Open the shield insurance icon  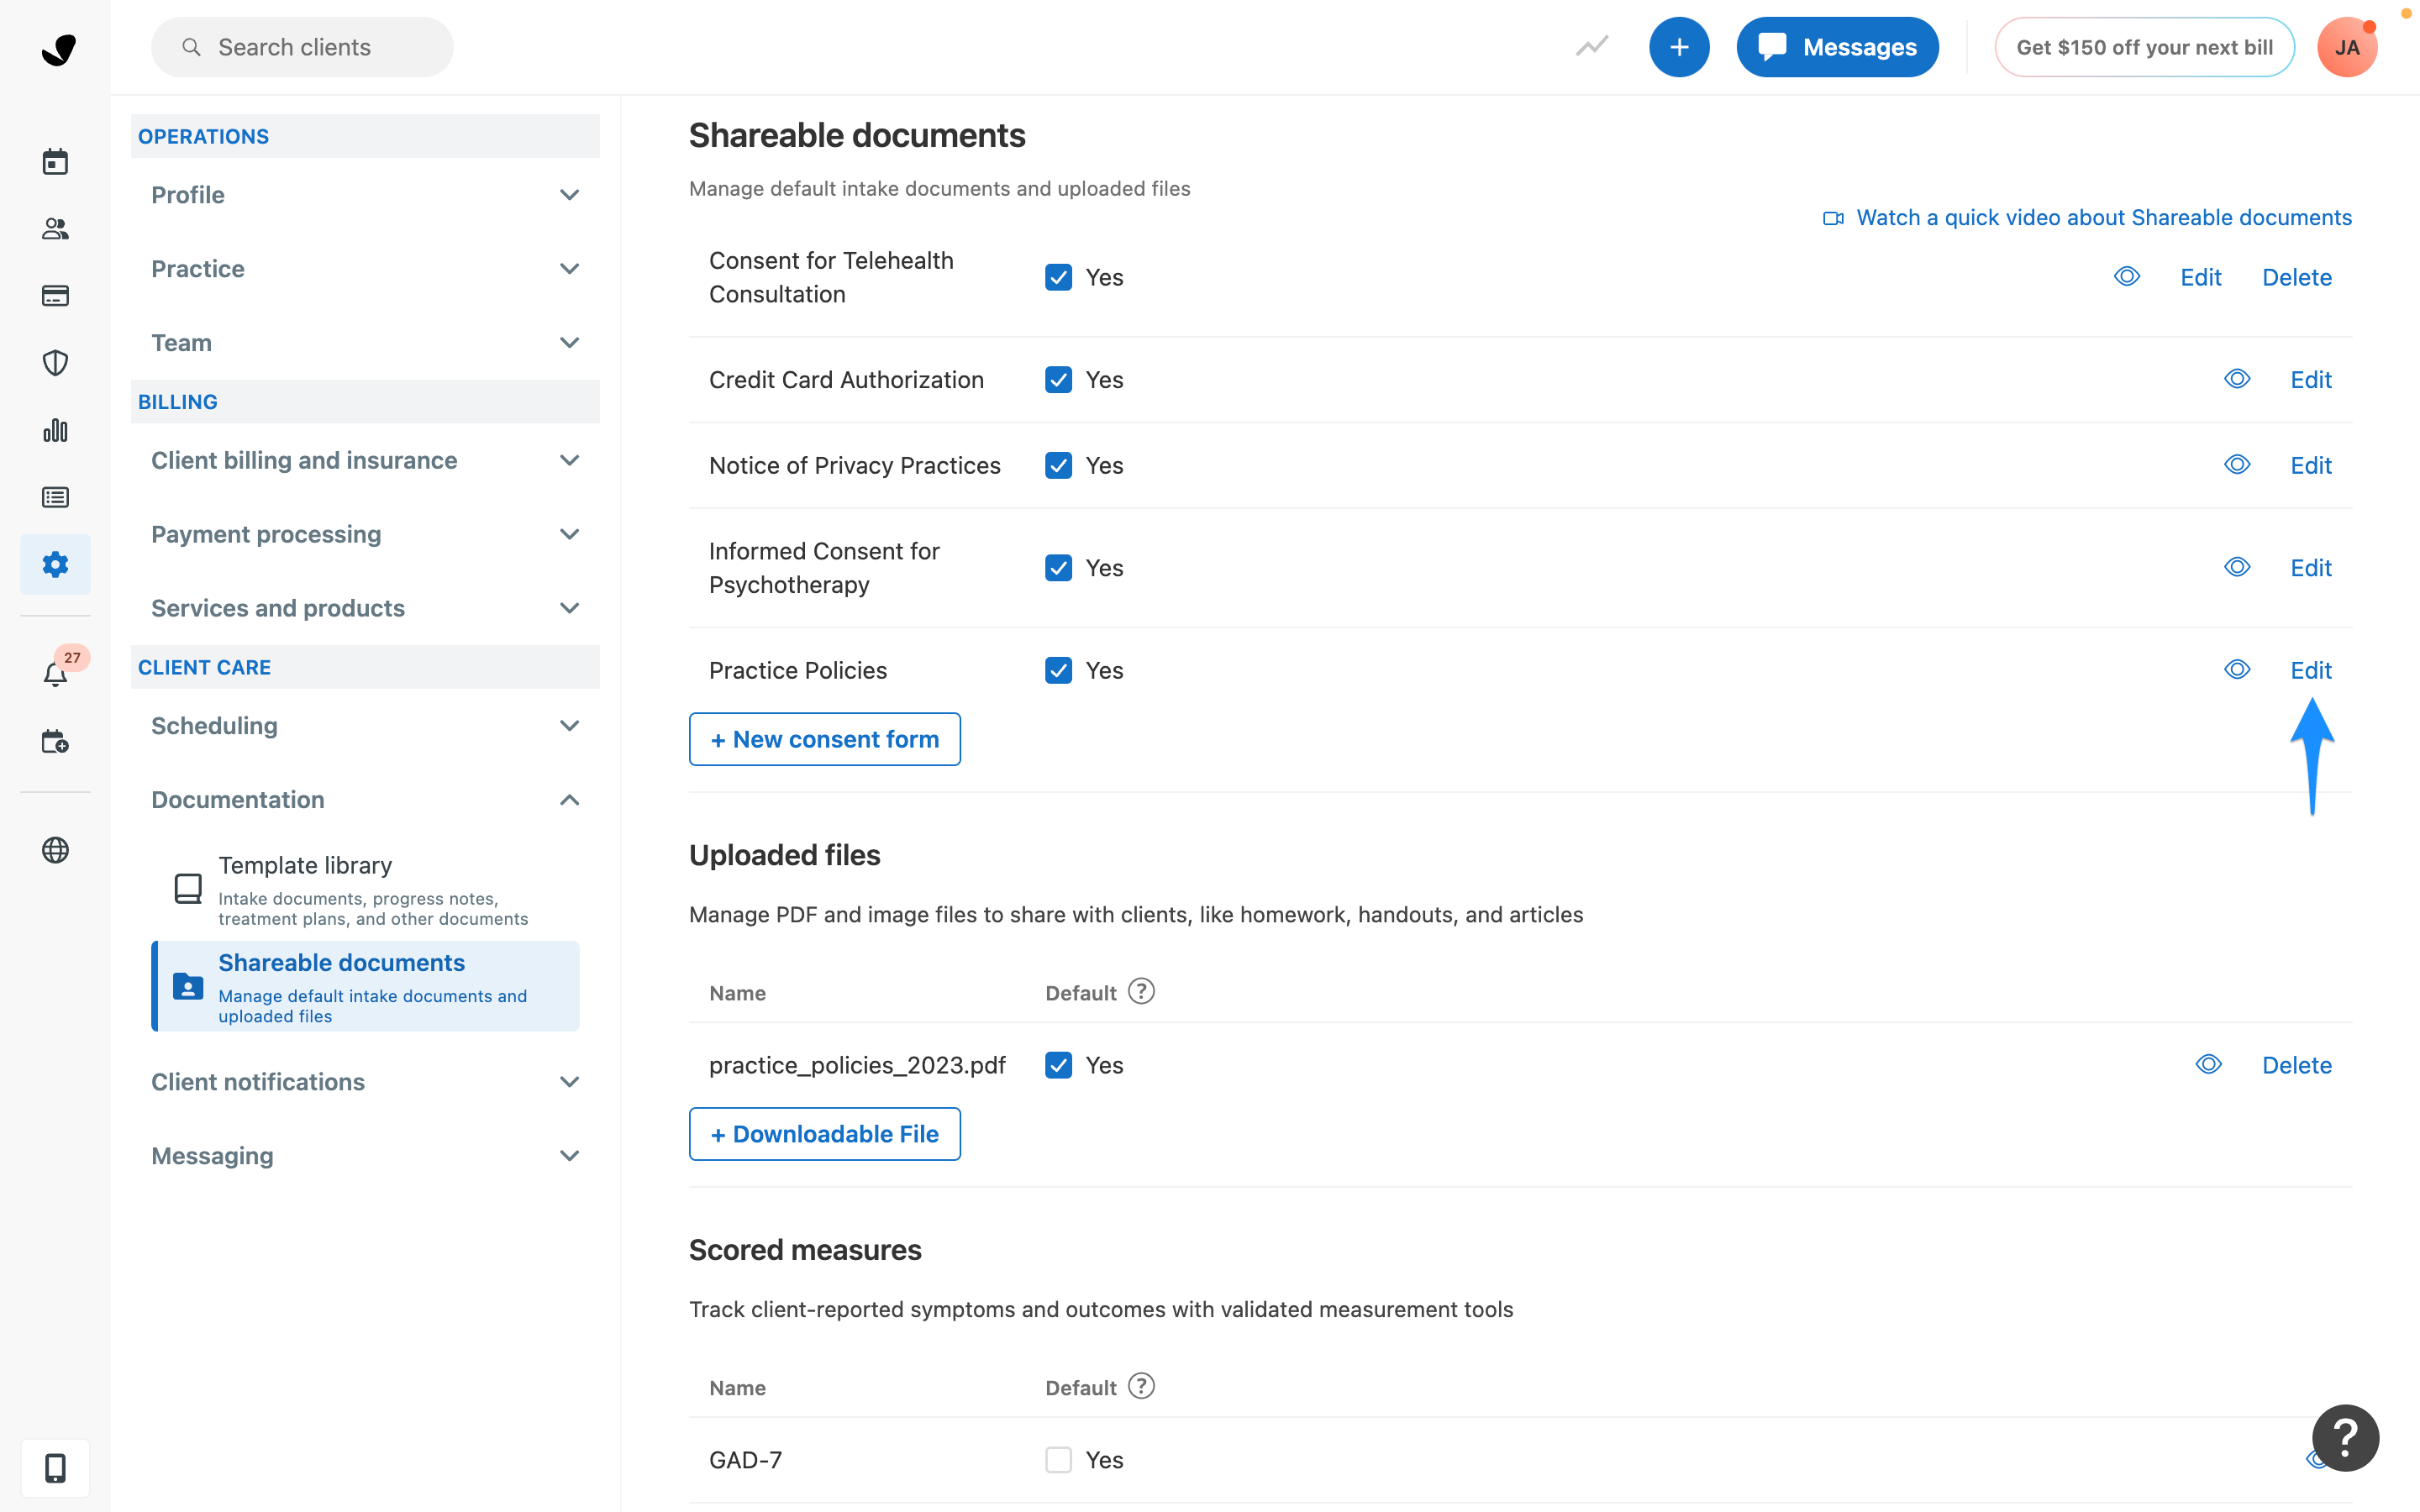point(55,362)
